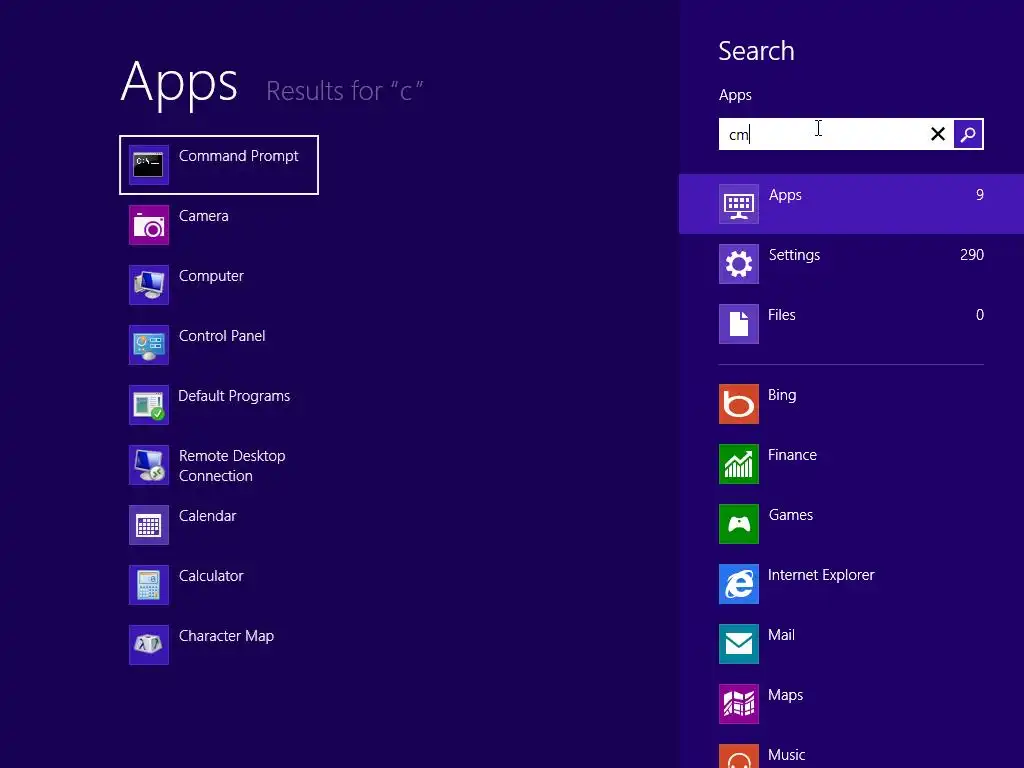Choose Games label in search list

pyautogui.click(x=791, y=515)
